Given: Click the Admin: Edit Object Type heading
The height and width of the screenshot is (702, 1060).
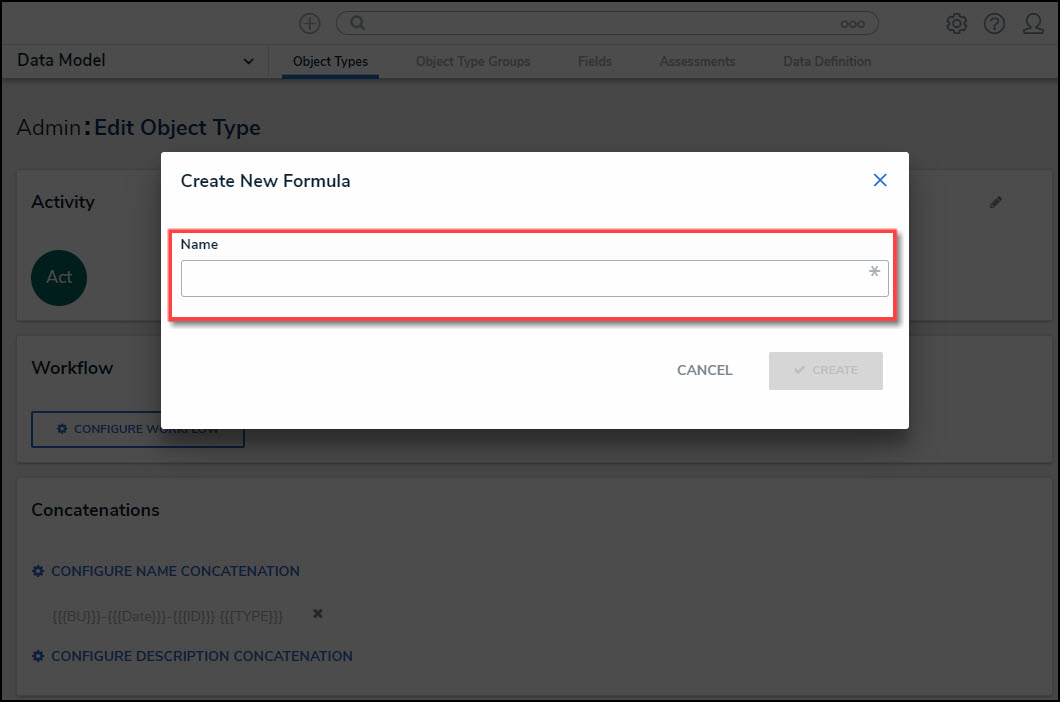Looking at the screenshot, I should pyautogui.click(x=139, y=127).
